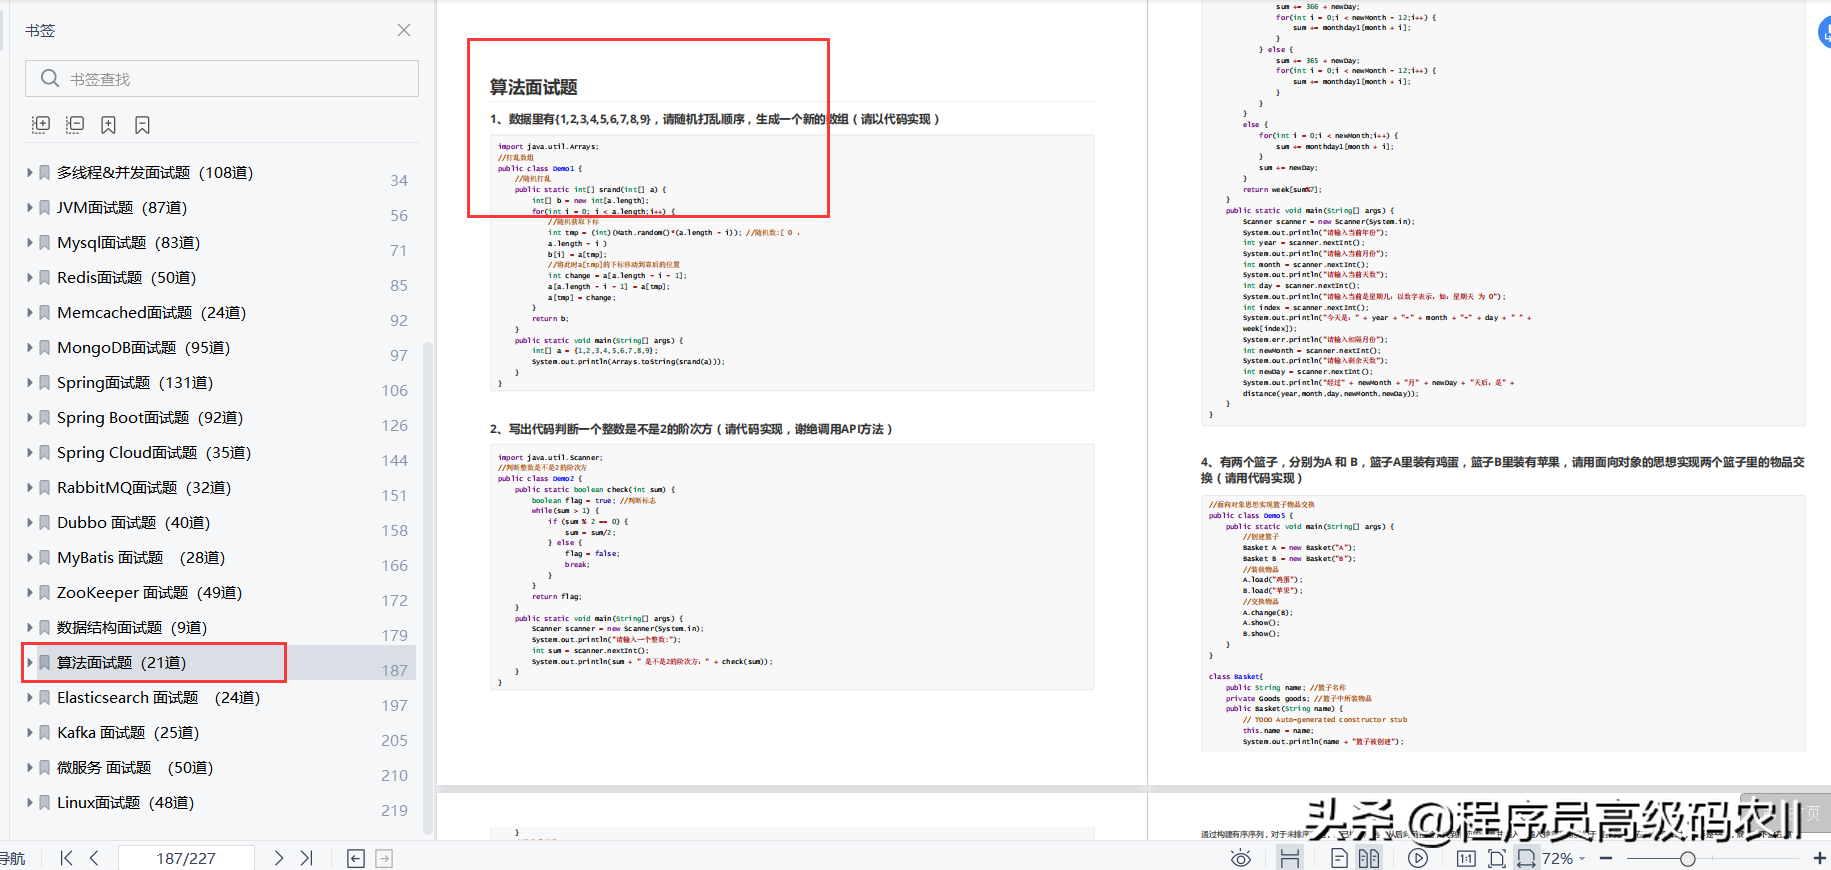Image resolution: width=1831 pixels, height=870 pixels.
Task: Click the go back to previous view icon
Action: 356,858
